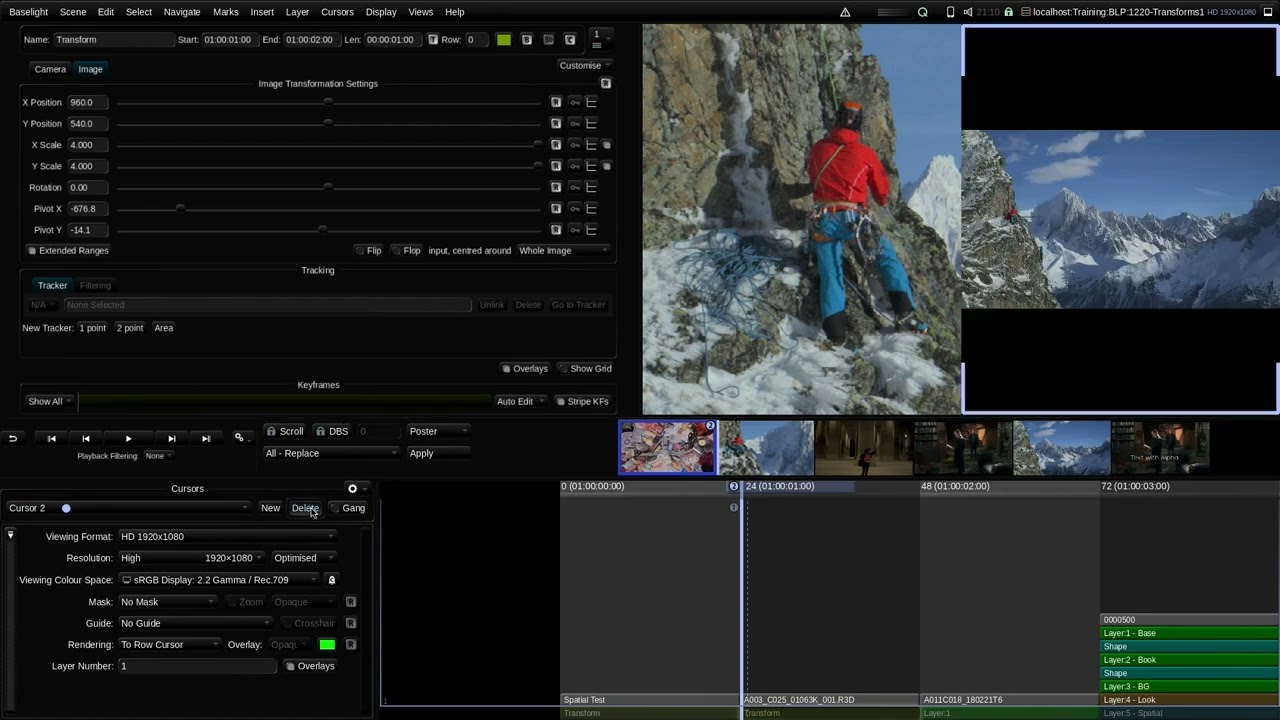Image resolution: width=1280 pixels, height=720 pixels.
Task: Toggle the Gang option for cursors
Action: tap(348, 508)
